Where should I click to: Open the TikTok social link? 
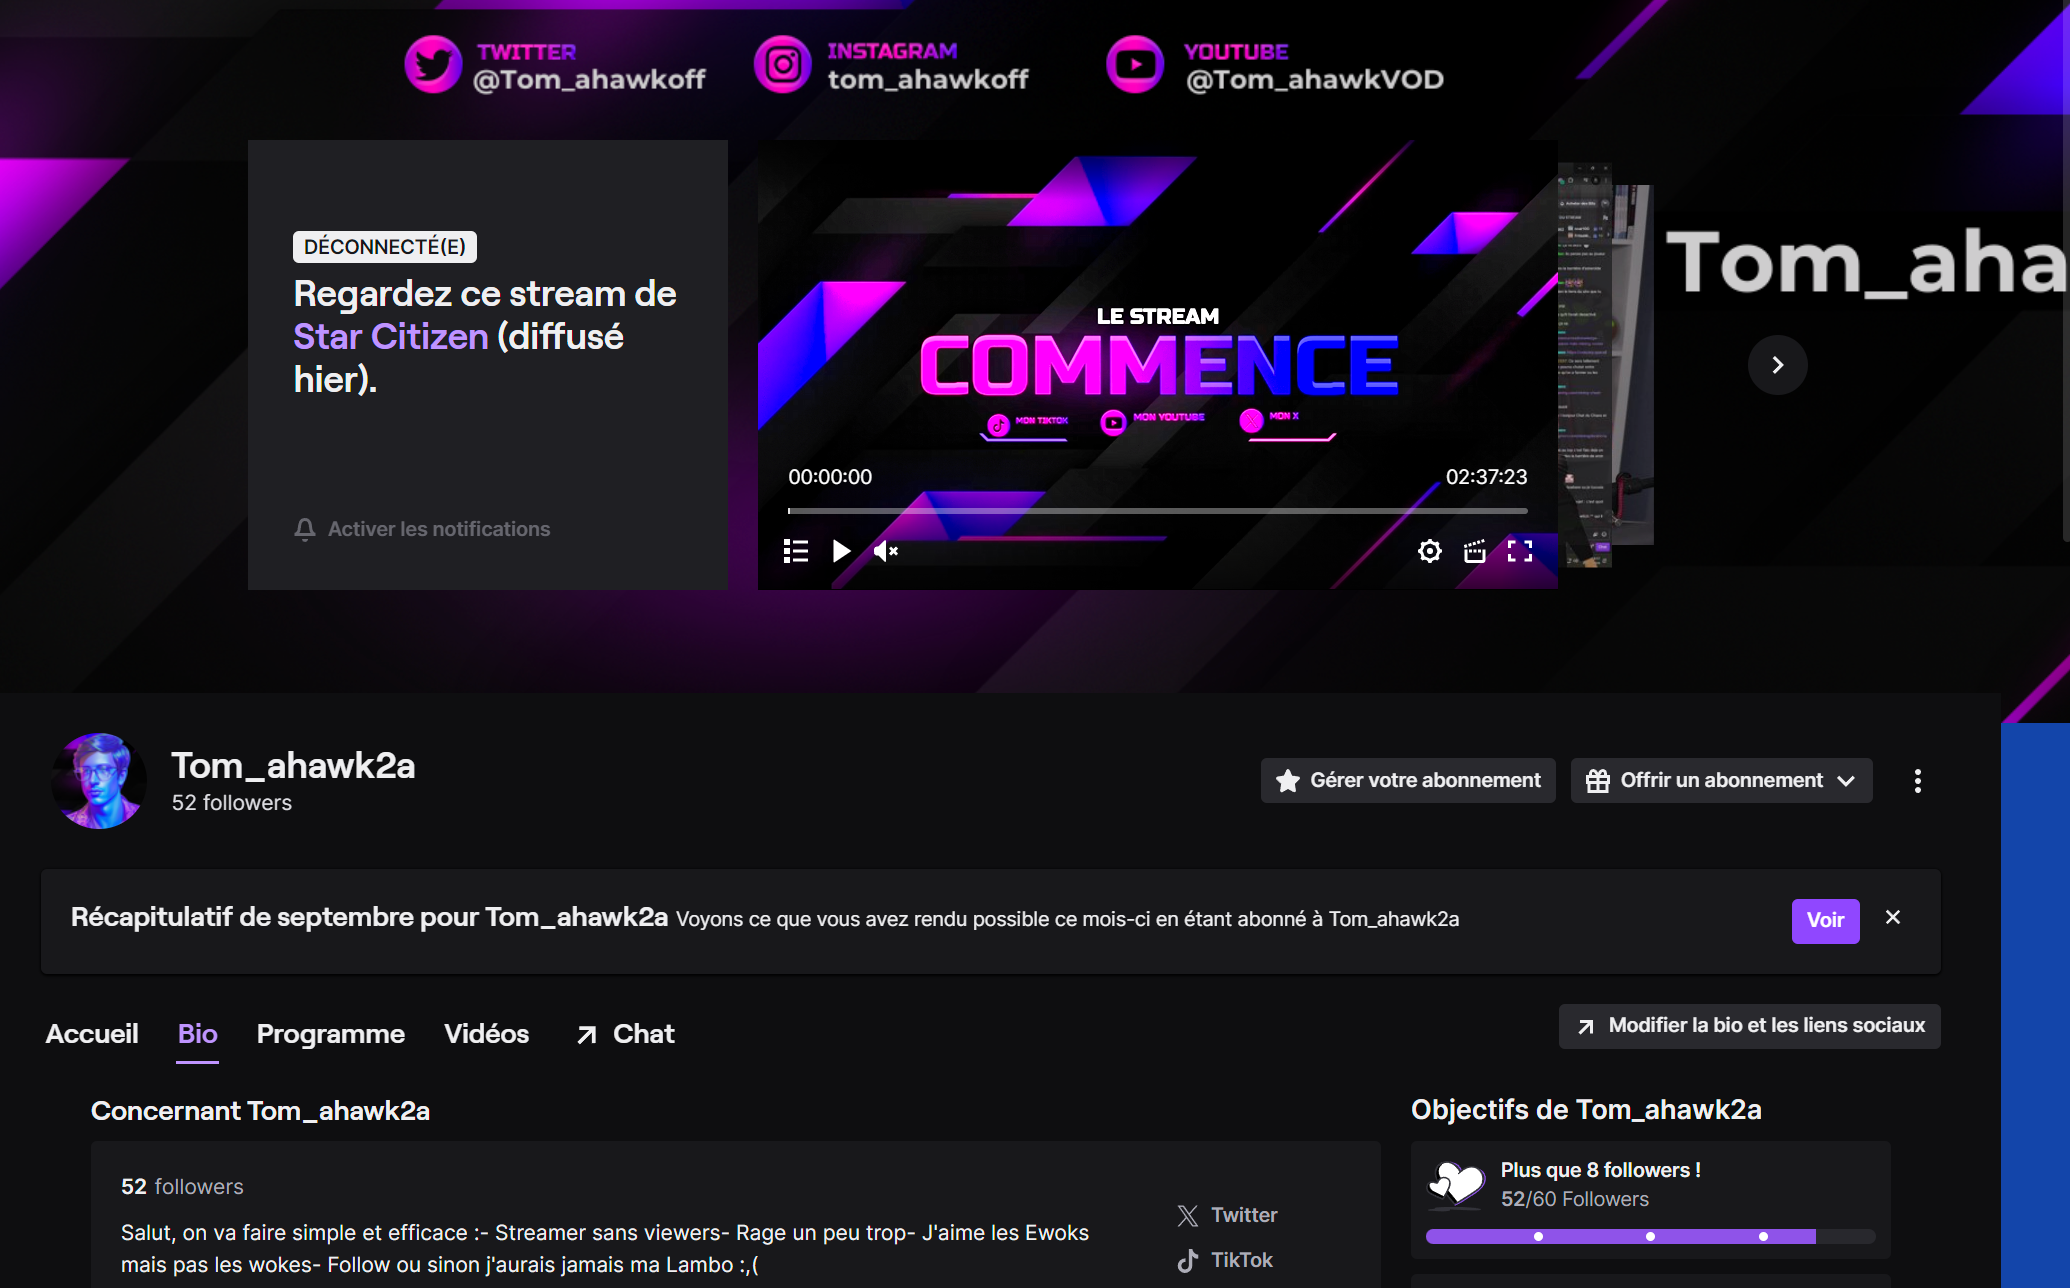[x=1225, y=1260]
